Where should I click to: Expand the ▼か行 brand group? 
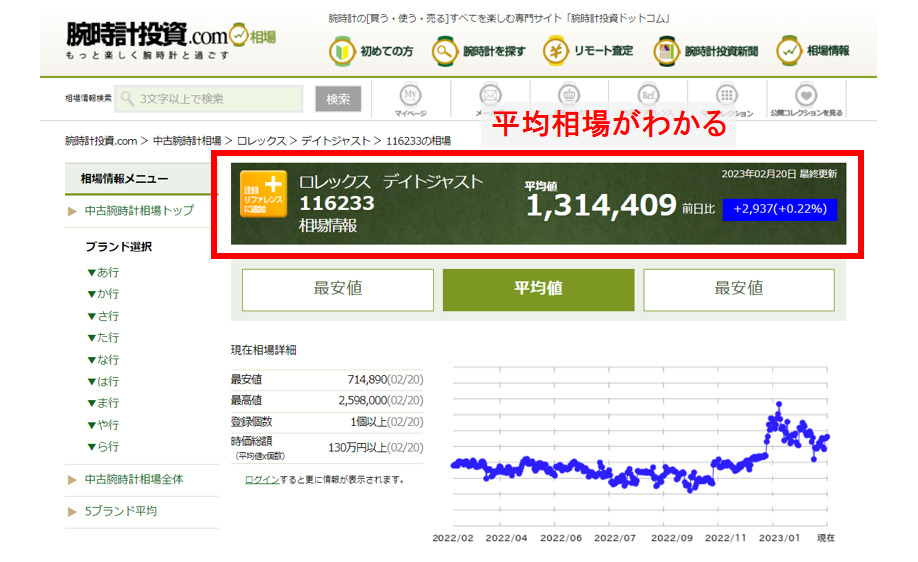[103, 294]
